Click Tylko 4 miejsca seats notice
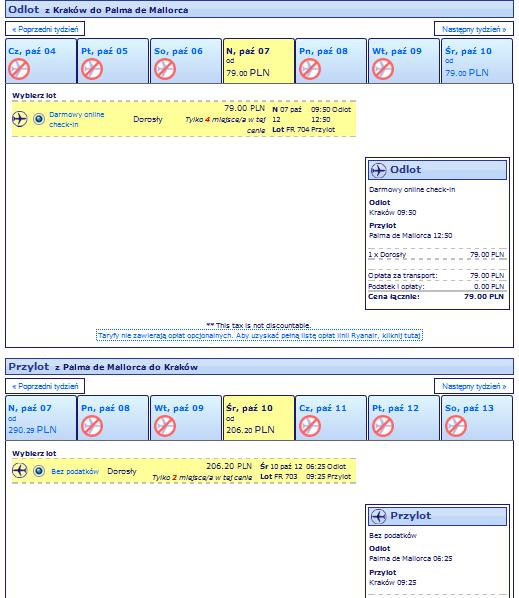 pyautogui.click(x=225, y=125)
